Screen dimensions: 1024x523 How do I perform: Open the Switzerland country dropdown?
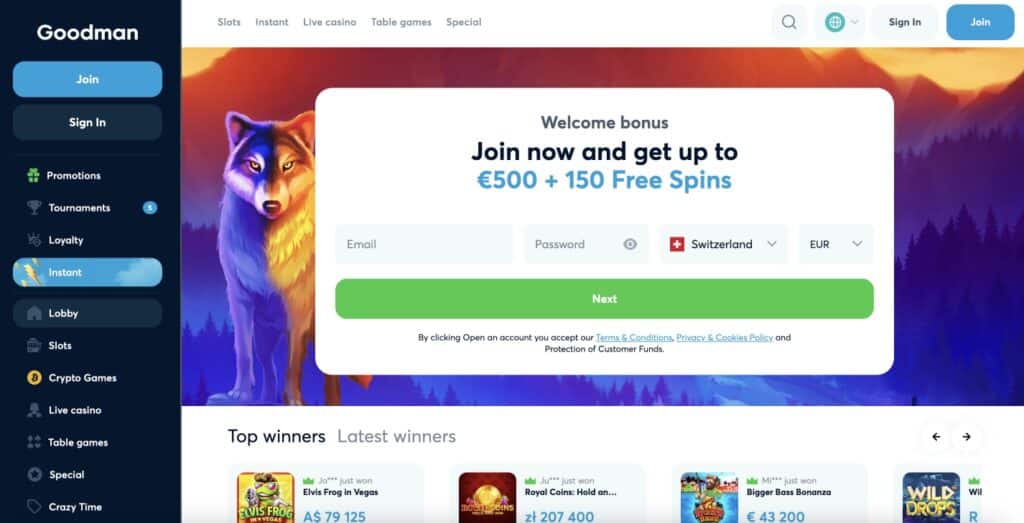(x=724, y=244)
